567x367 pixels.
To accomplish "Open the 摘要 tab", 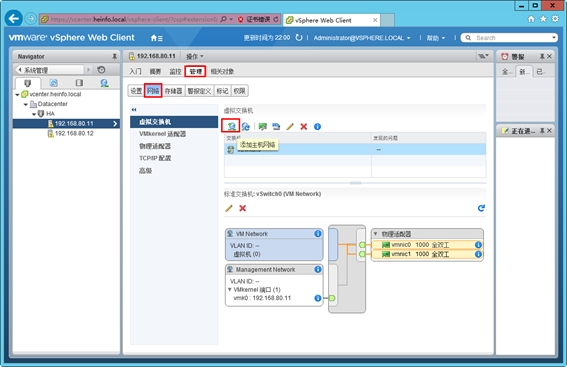I will coord(155,71).
